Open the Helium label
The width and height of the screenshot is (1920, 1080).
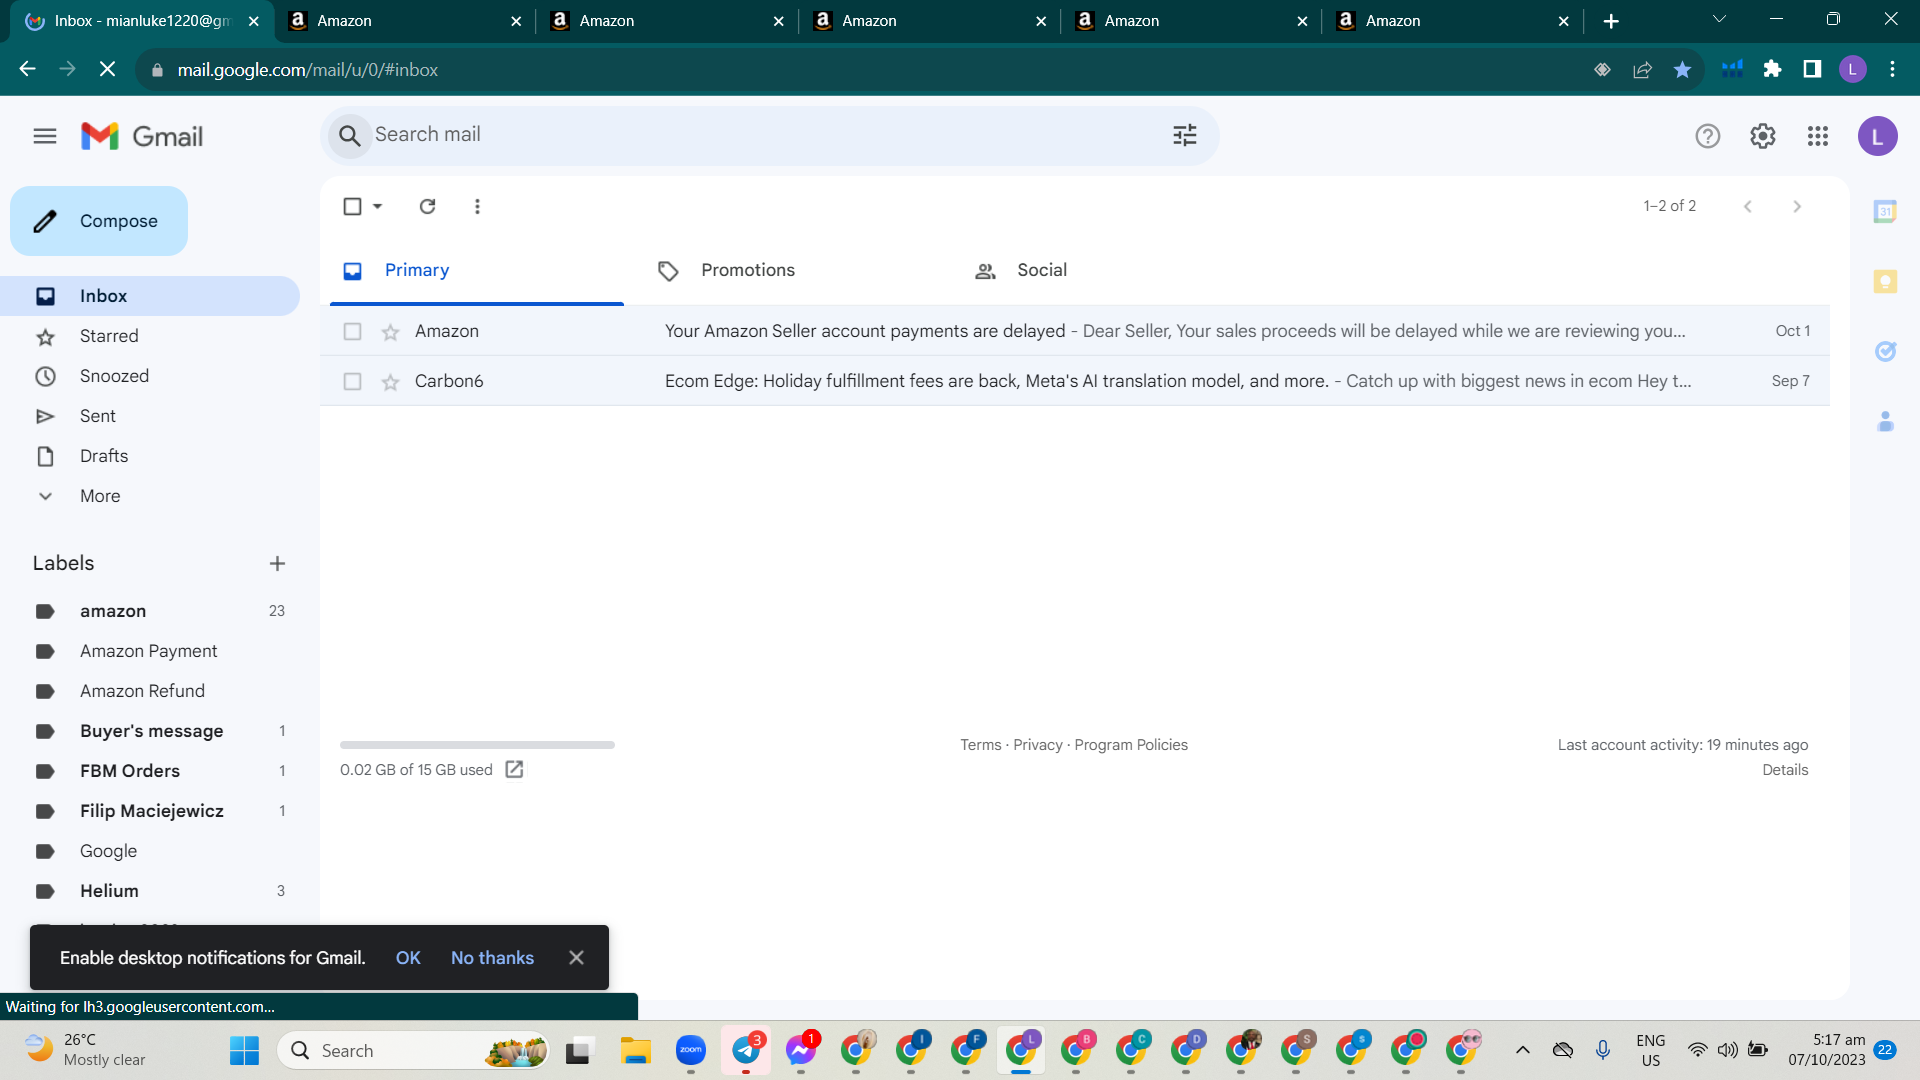click(x=150, y=891)
